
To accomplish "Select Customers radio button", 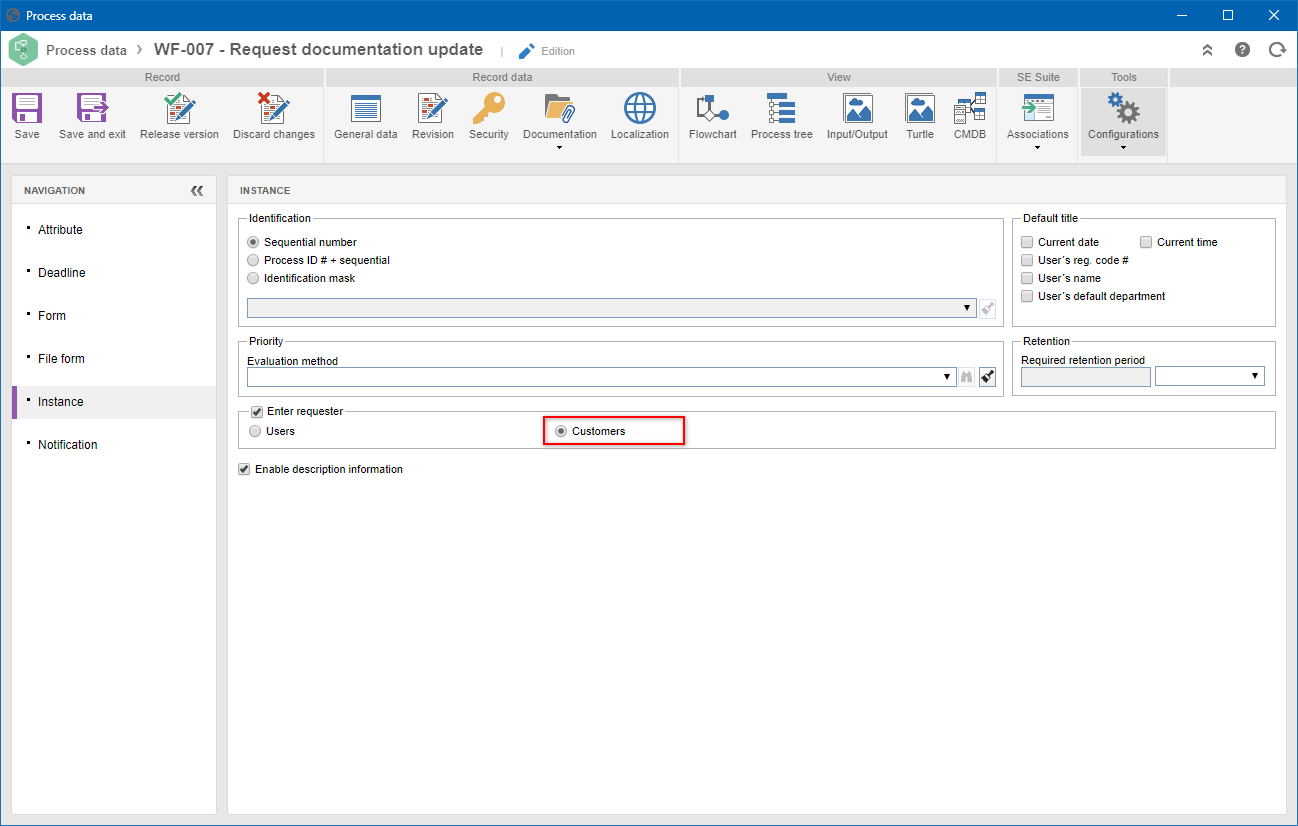I will click(561, 431).
